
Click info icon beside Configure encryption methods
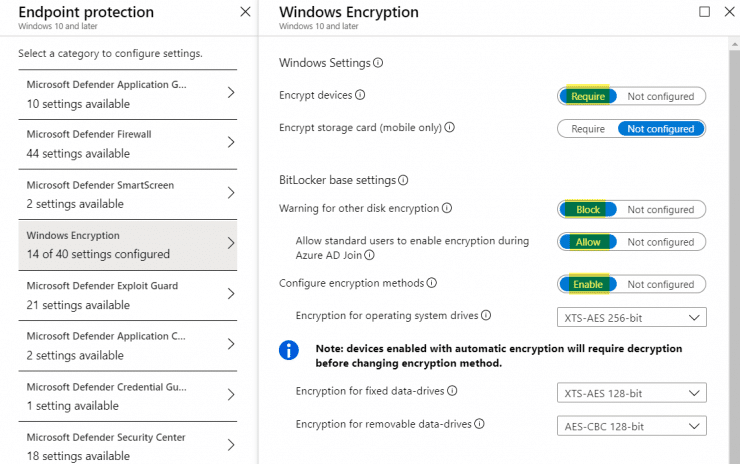click(431, 283)
